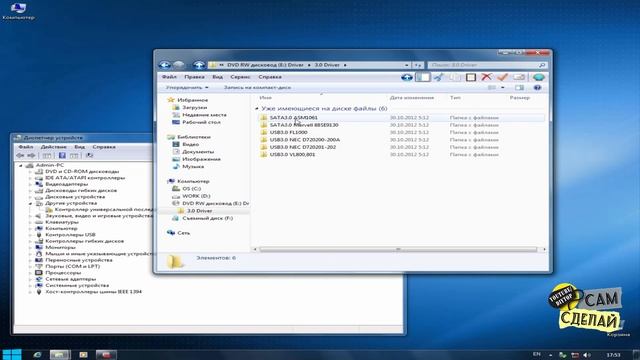Collapse the Admin-PC root node

pos(21,165)
